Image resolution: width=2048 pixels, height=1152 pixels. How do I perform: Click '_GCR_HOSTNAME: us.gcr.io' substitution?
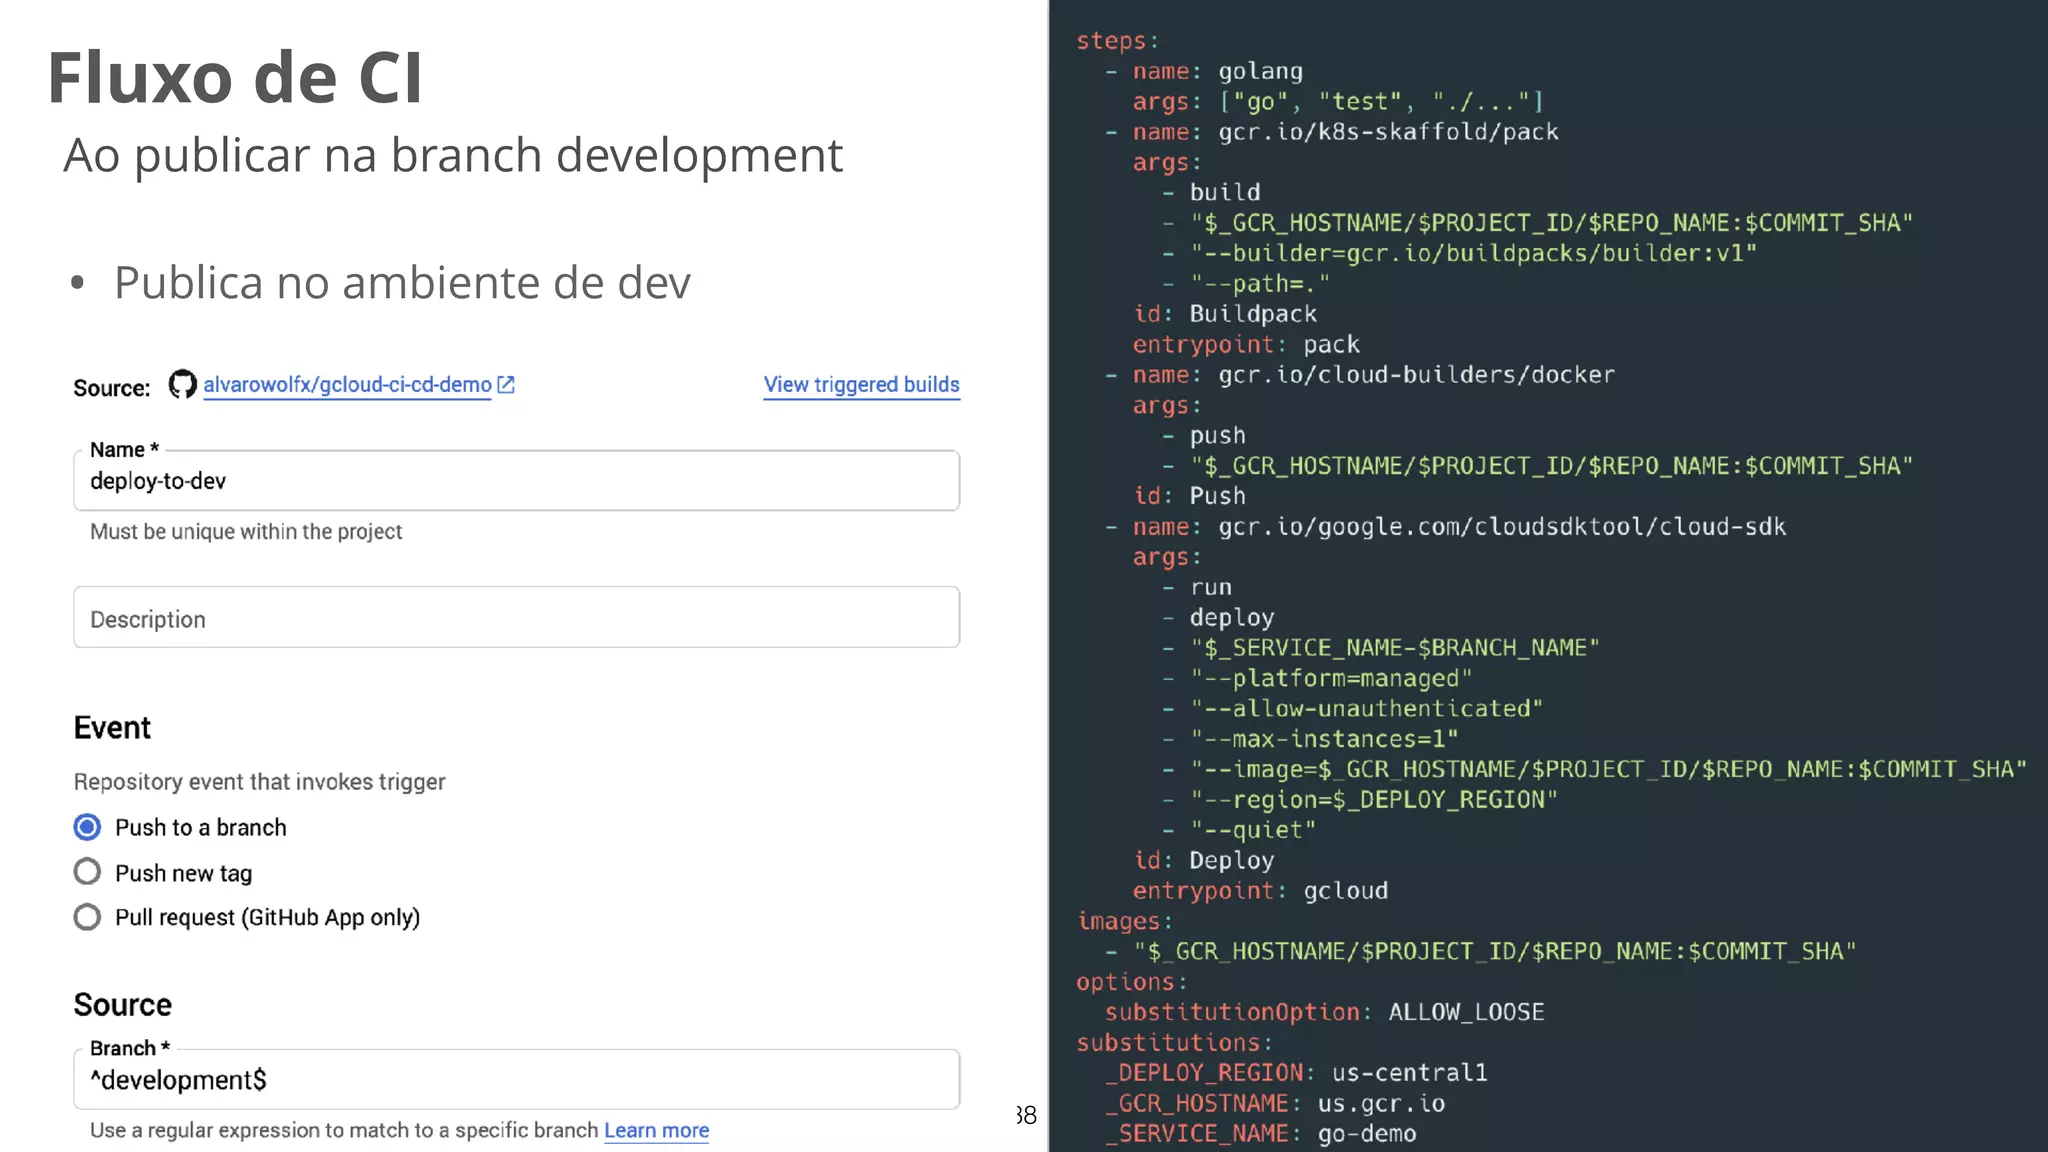(x=1275, y=1104)
